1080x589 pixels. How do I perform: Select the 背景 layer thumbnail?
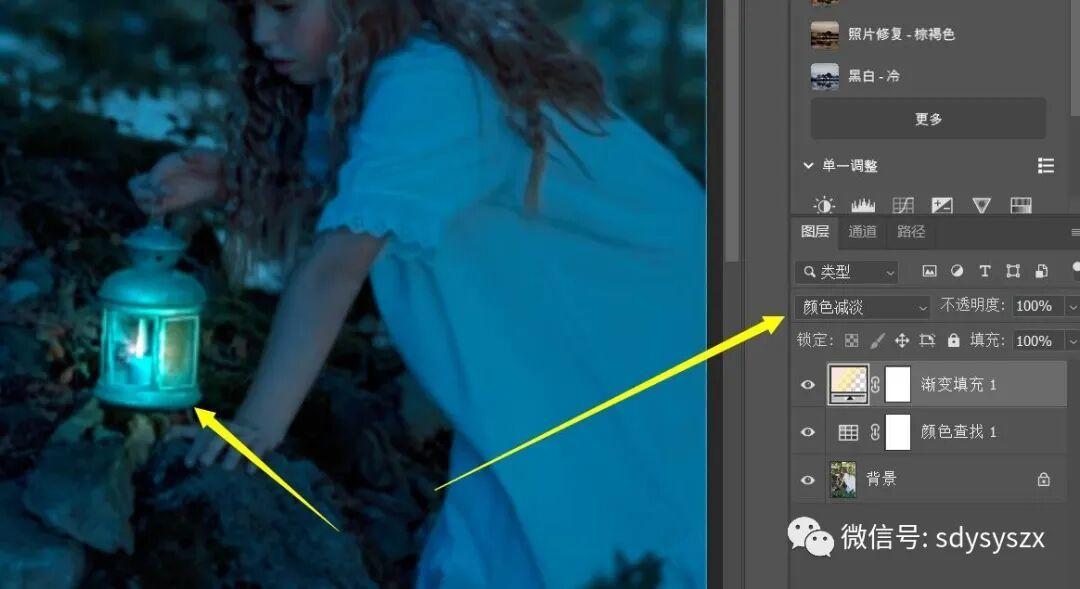click(x=843, y=479)
